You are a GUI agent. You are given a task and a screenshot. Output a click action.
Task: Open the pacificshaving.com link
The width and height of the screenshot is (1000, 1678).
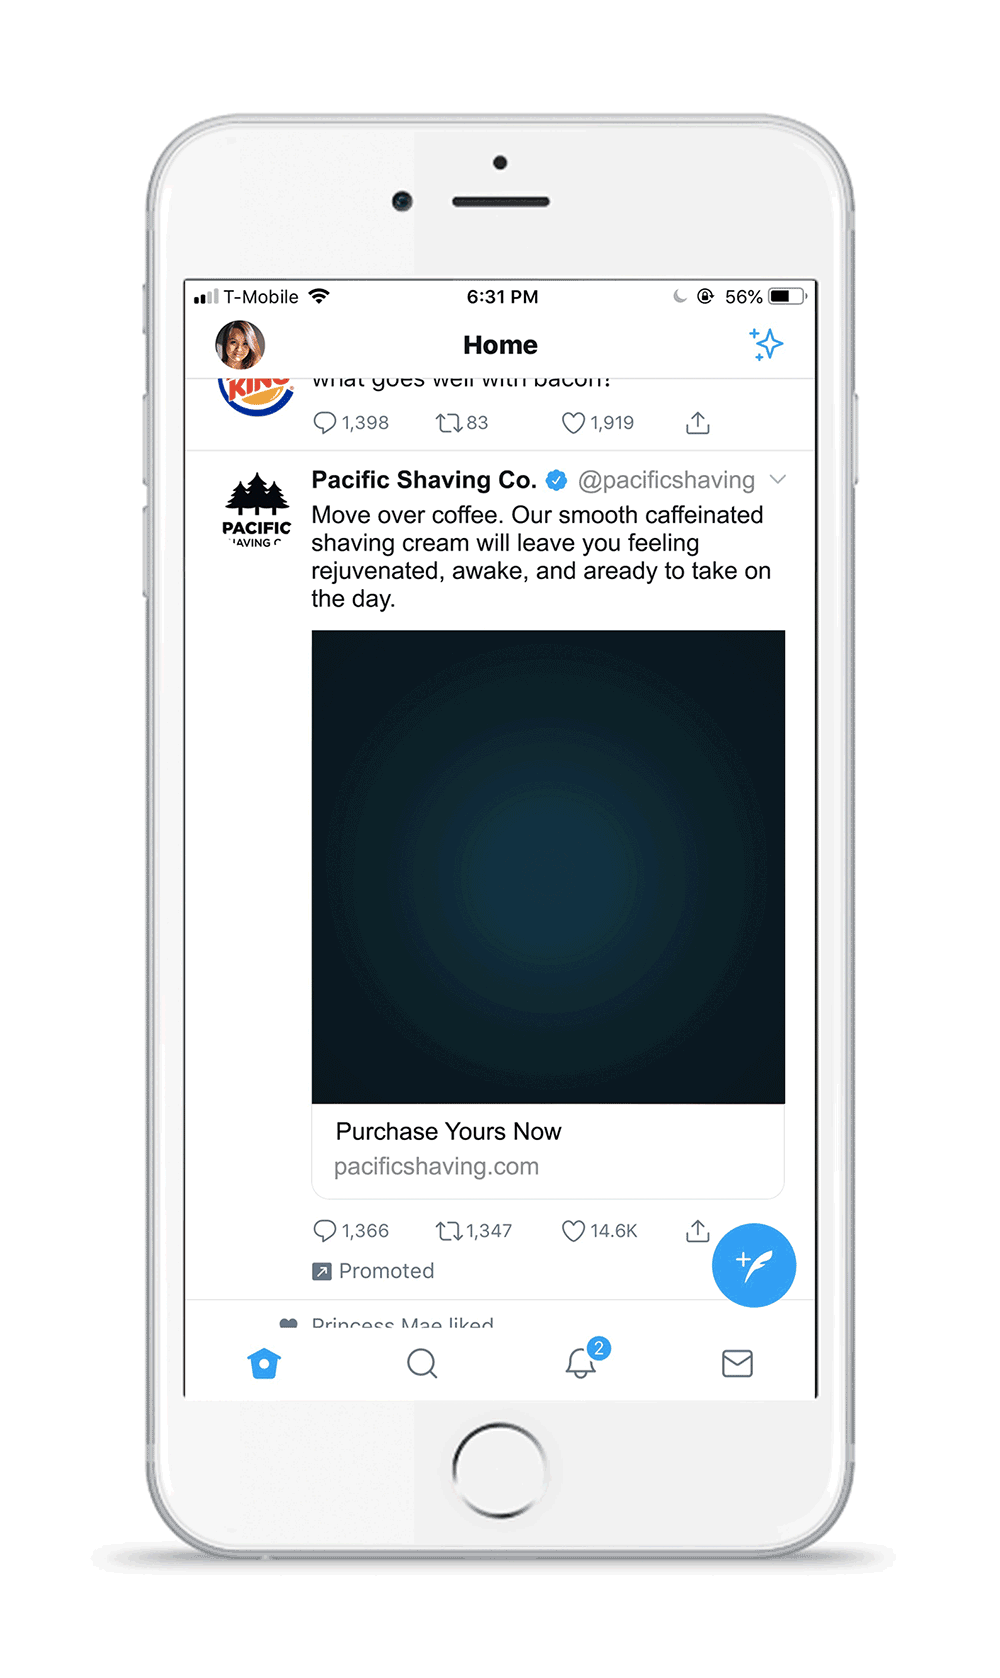click(436, 1166)
